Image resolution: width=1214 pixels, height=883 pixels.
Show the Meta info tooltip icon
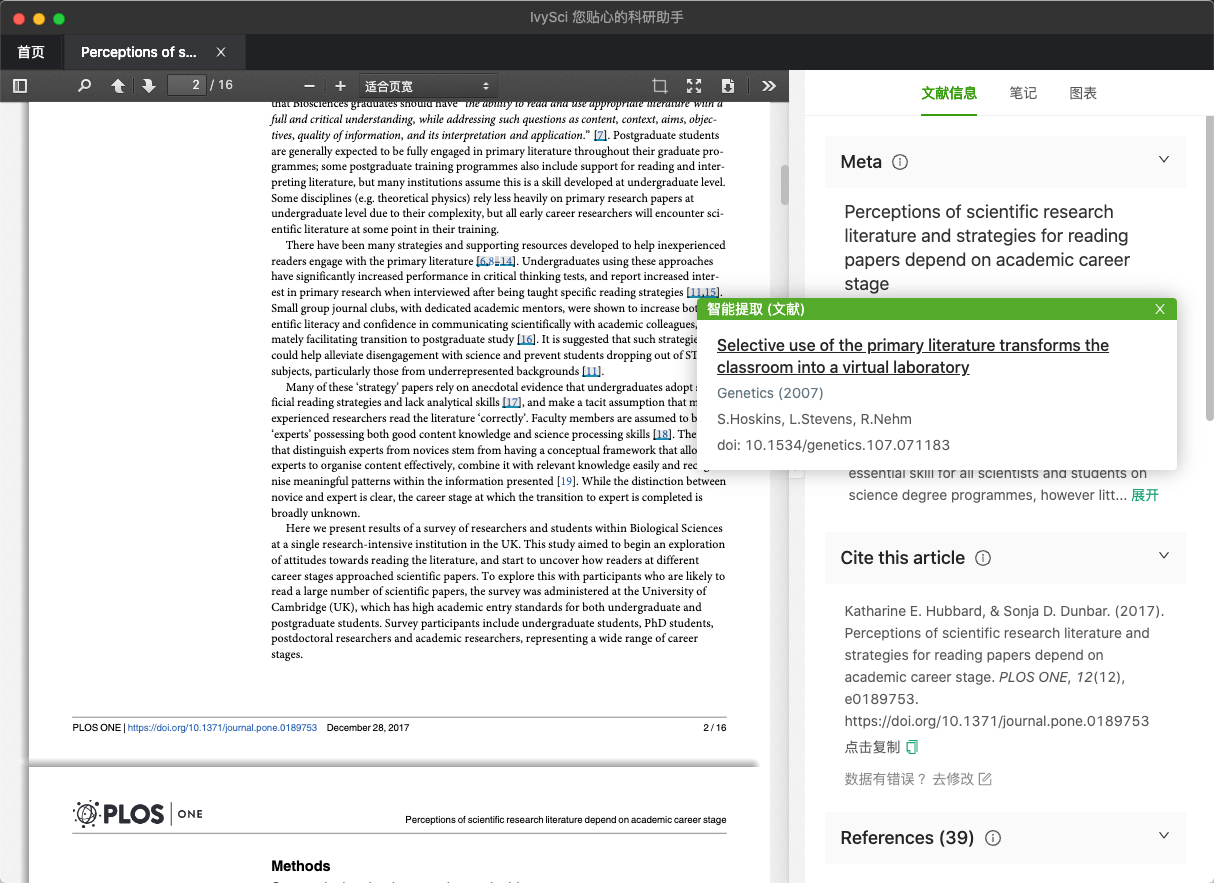coord(900,162)
